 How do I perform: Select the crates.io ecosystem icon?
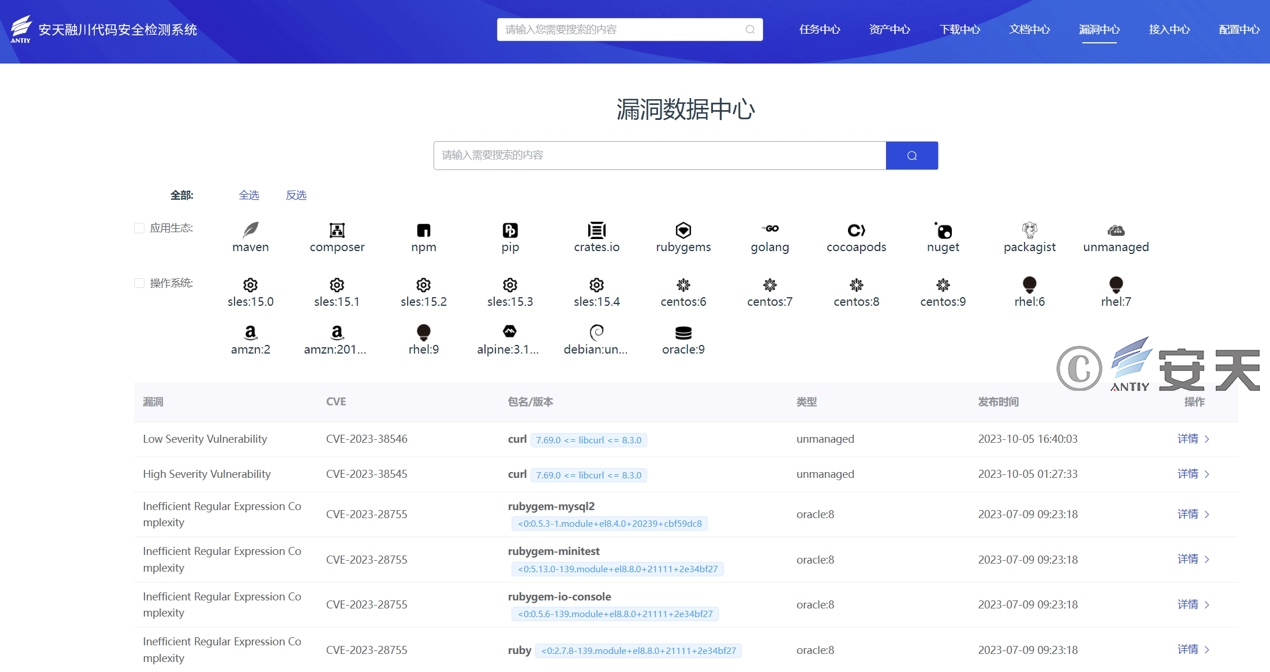(597, 230)
